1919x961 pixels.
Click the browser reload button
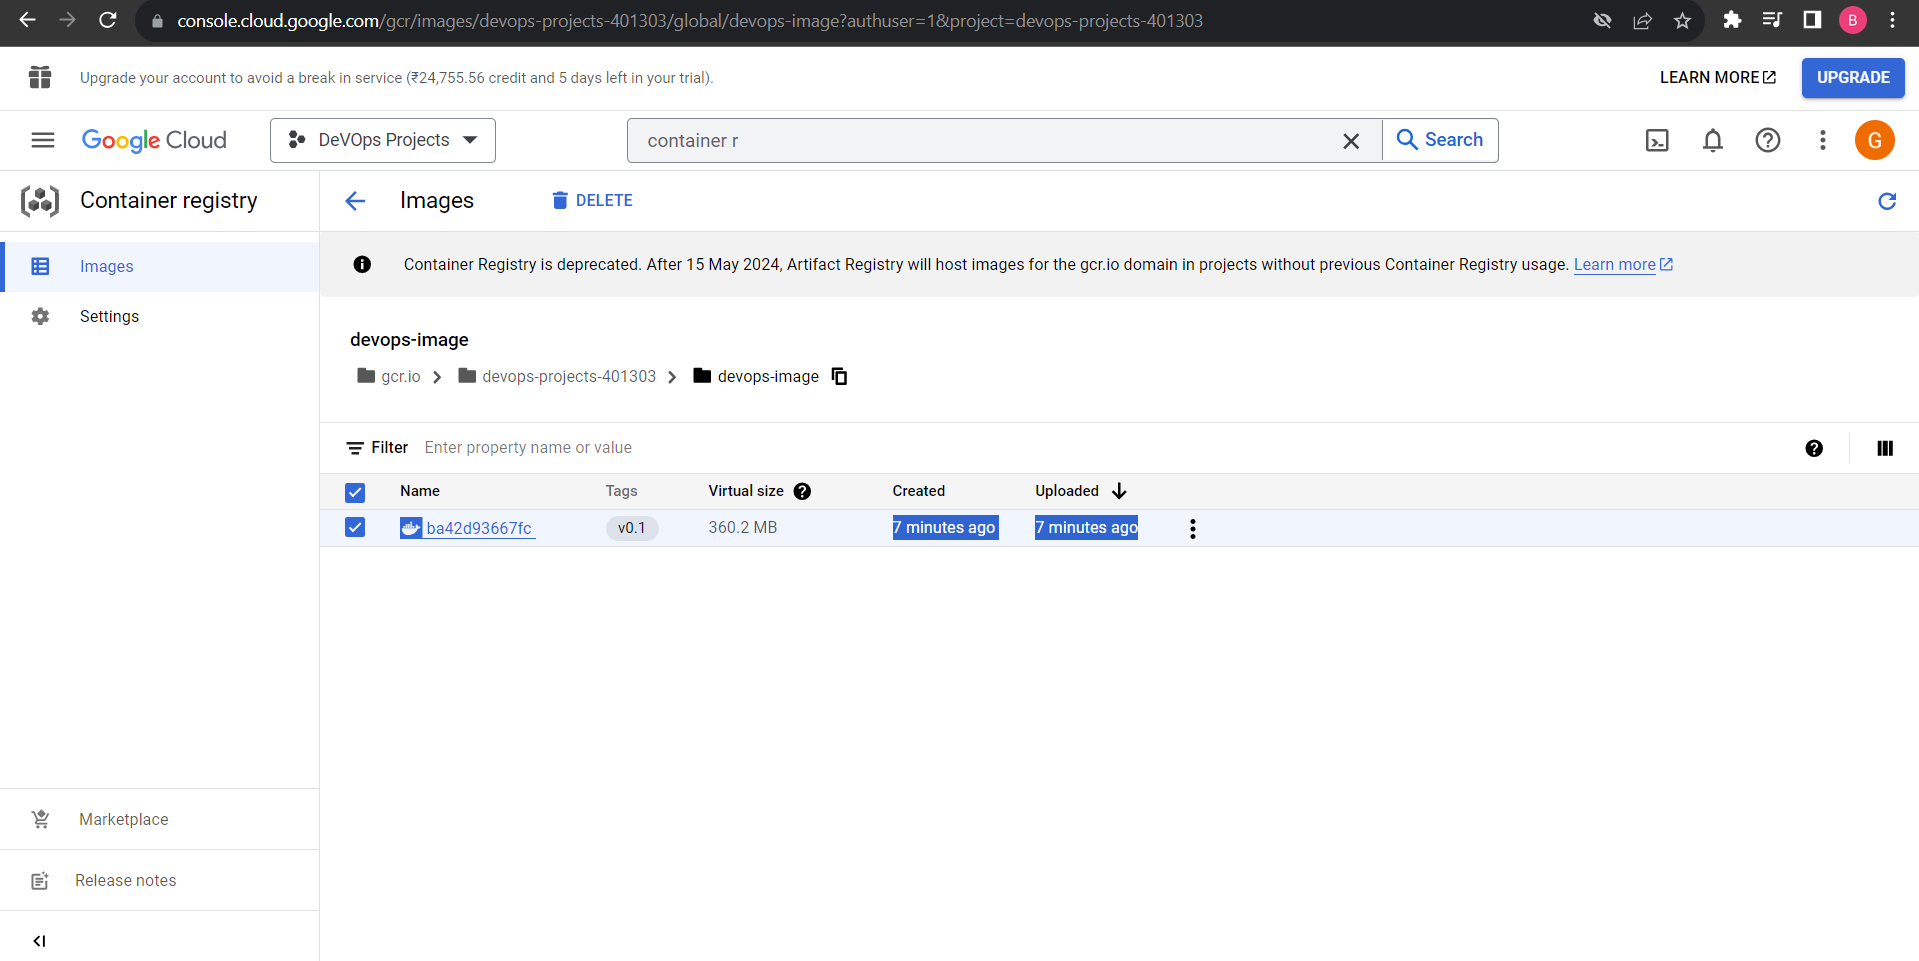pos(108,20)
